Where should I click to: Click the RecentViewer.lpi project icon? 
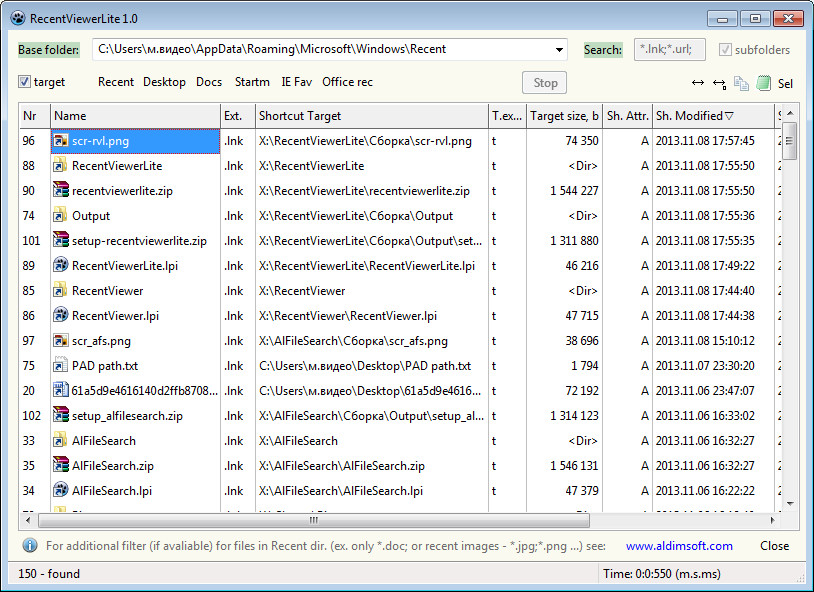click(x=61, y=315)
